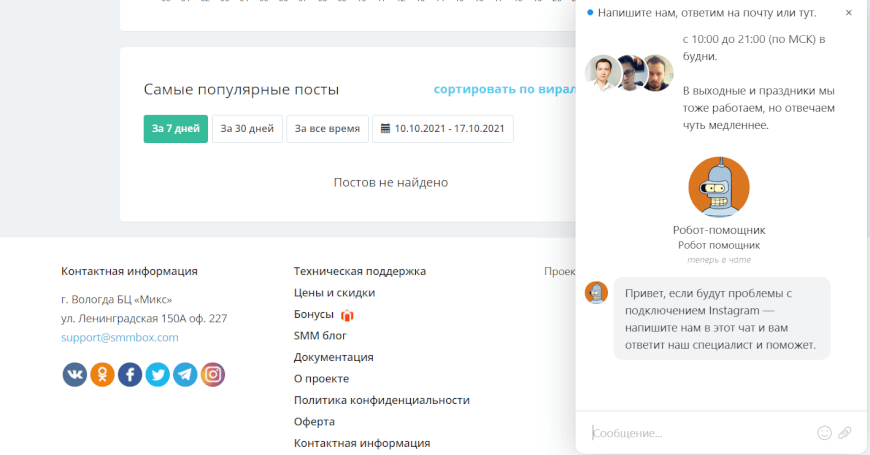Image resolution: width=870 pixels, height=455 pixels.
Task: Attach a file with the paperclip icon
Action: click(844, 433)
